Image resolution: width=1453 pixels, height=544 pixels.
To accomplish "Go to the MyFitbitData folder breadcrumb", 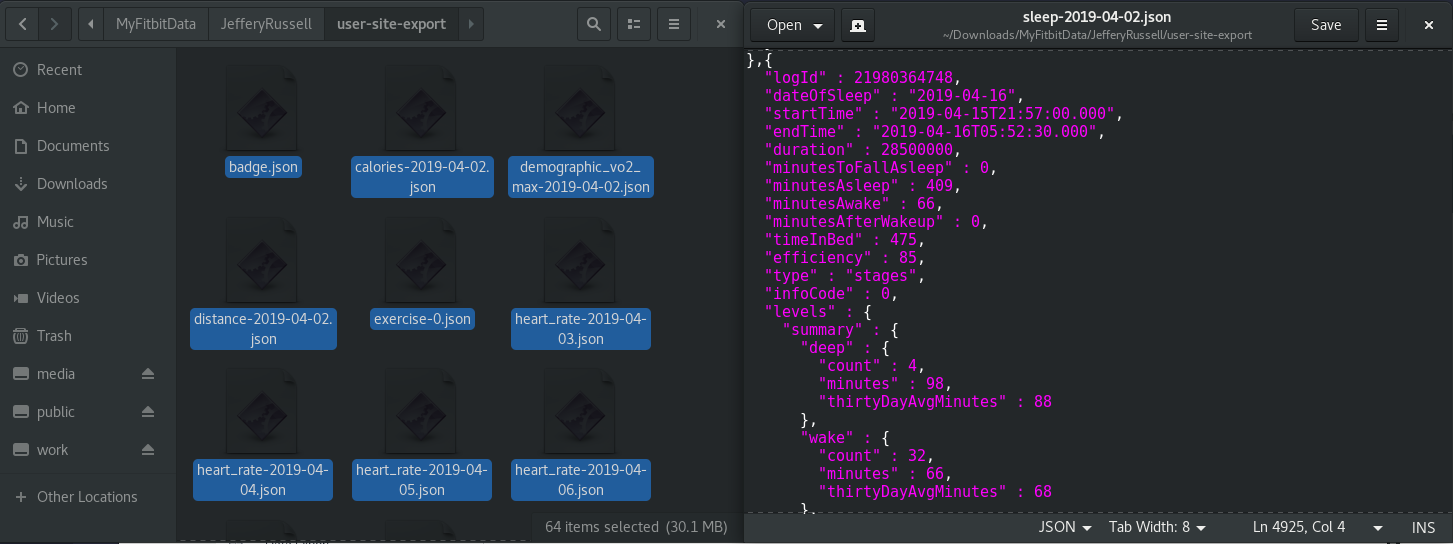I will (x=156, y=24).
